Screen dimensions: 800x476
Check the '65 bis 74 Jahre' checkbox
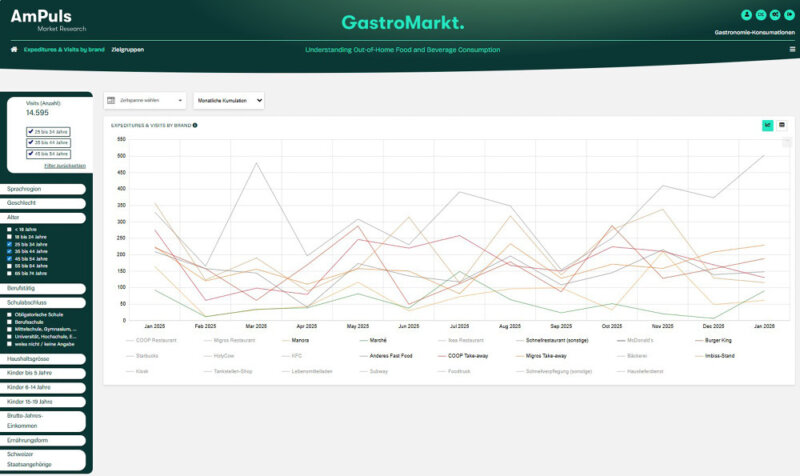(9, 273)
